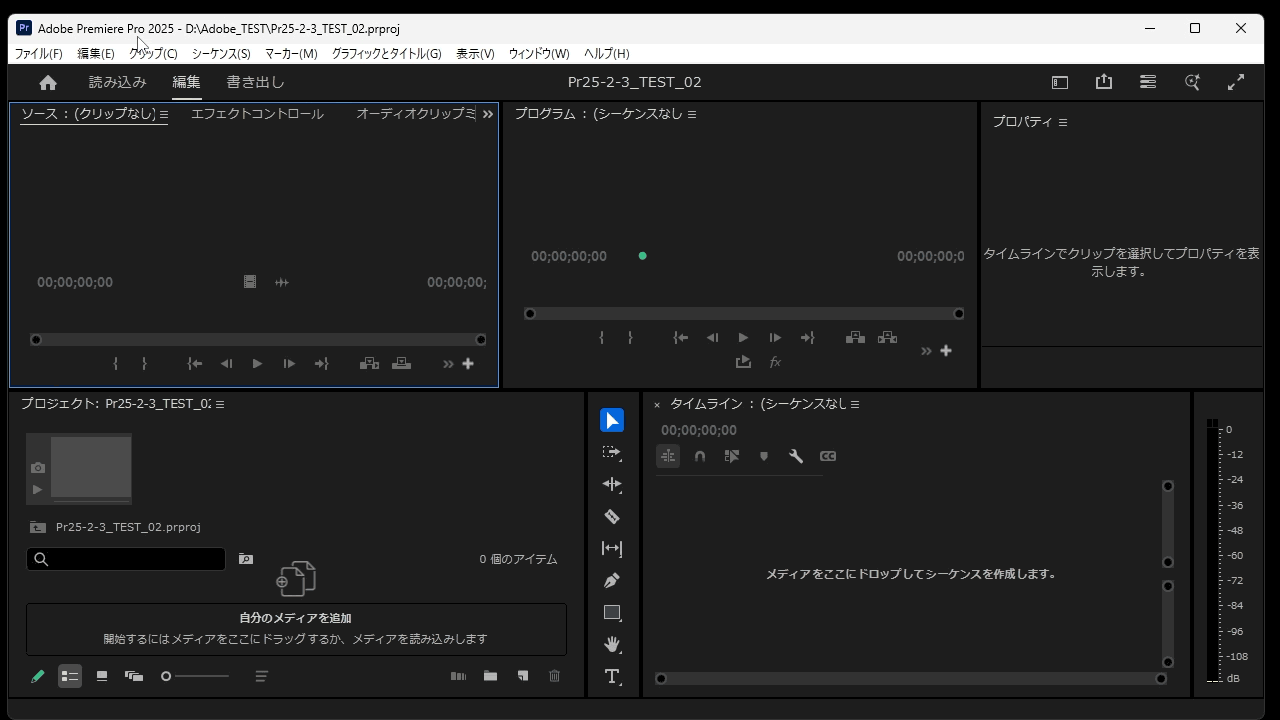This screenshot has height=720, width=1280.
Task: Open the search help icon in header
Action: coord(1192,83)
